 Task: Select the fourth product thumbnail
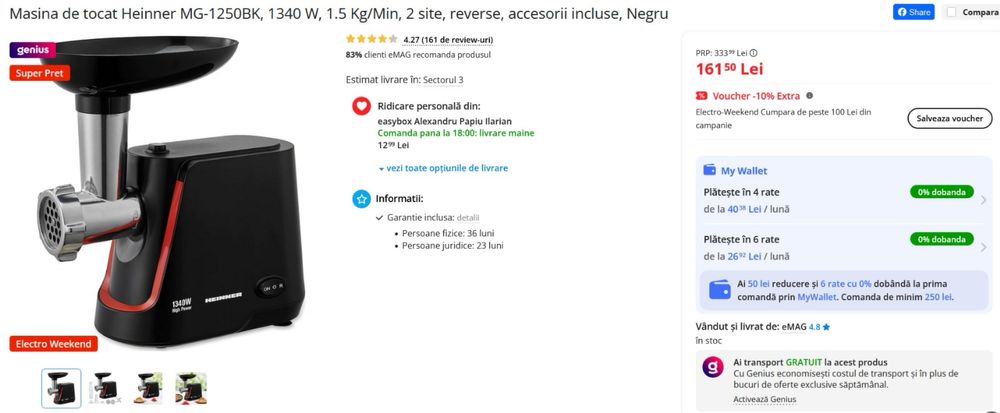click(x=191, y=387)
